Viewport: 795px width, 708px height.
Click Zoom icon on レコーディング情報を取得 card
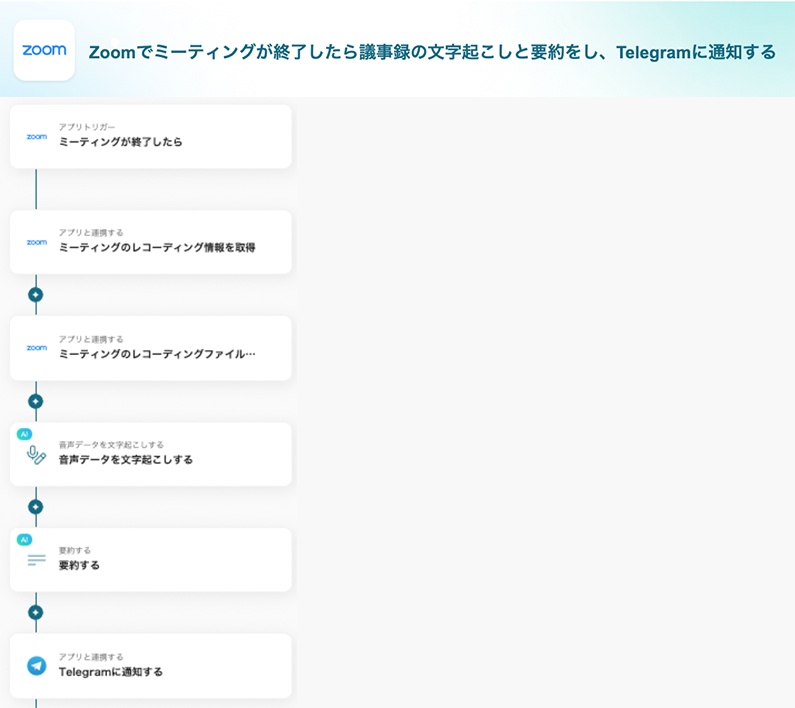(x=37, y=242)
